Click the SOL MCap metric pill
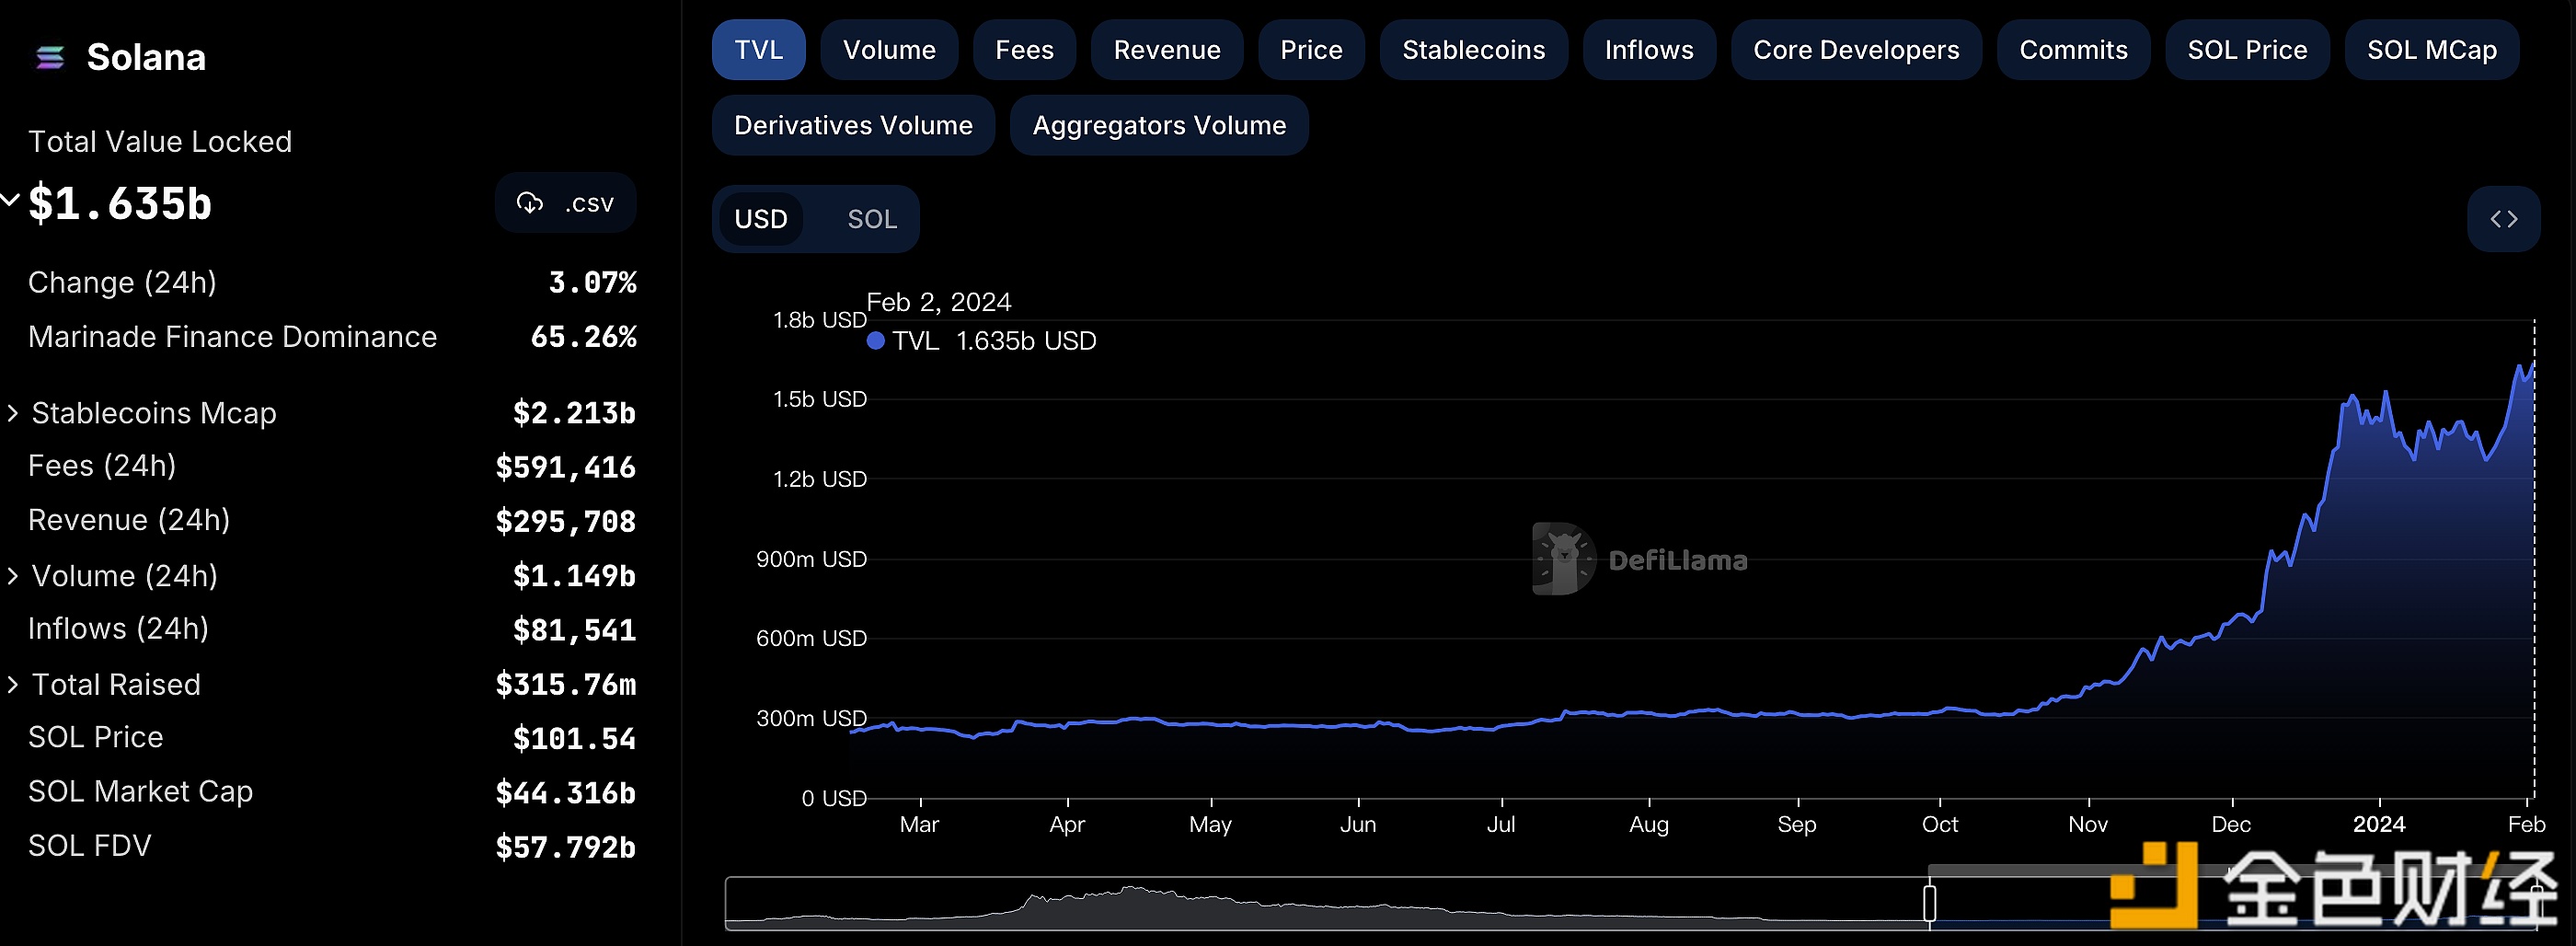This screenshot has height=946, width=2576. pos(2431,50)
